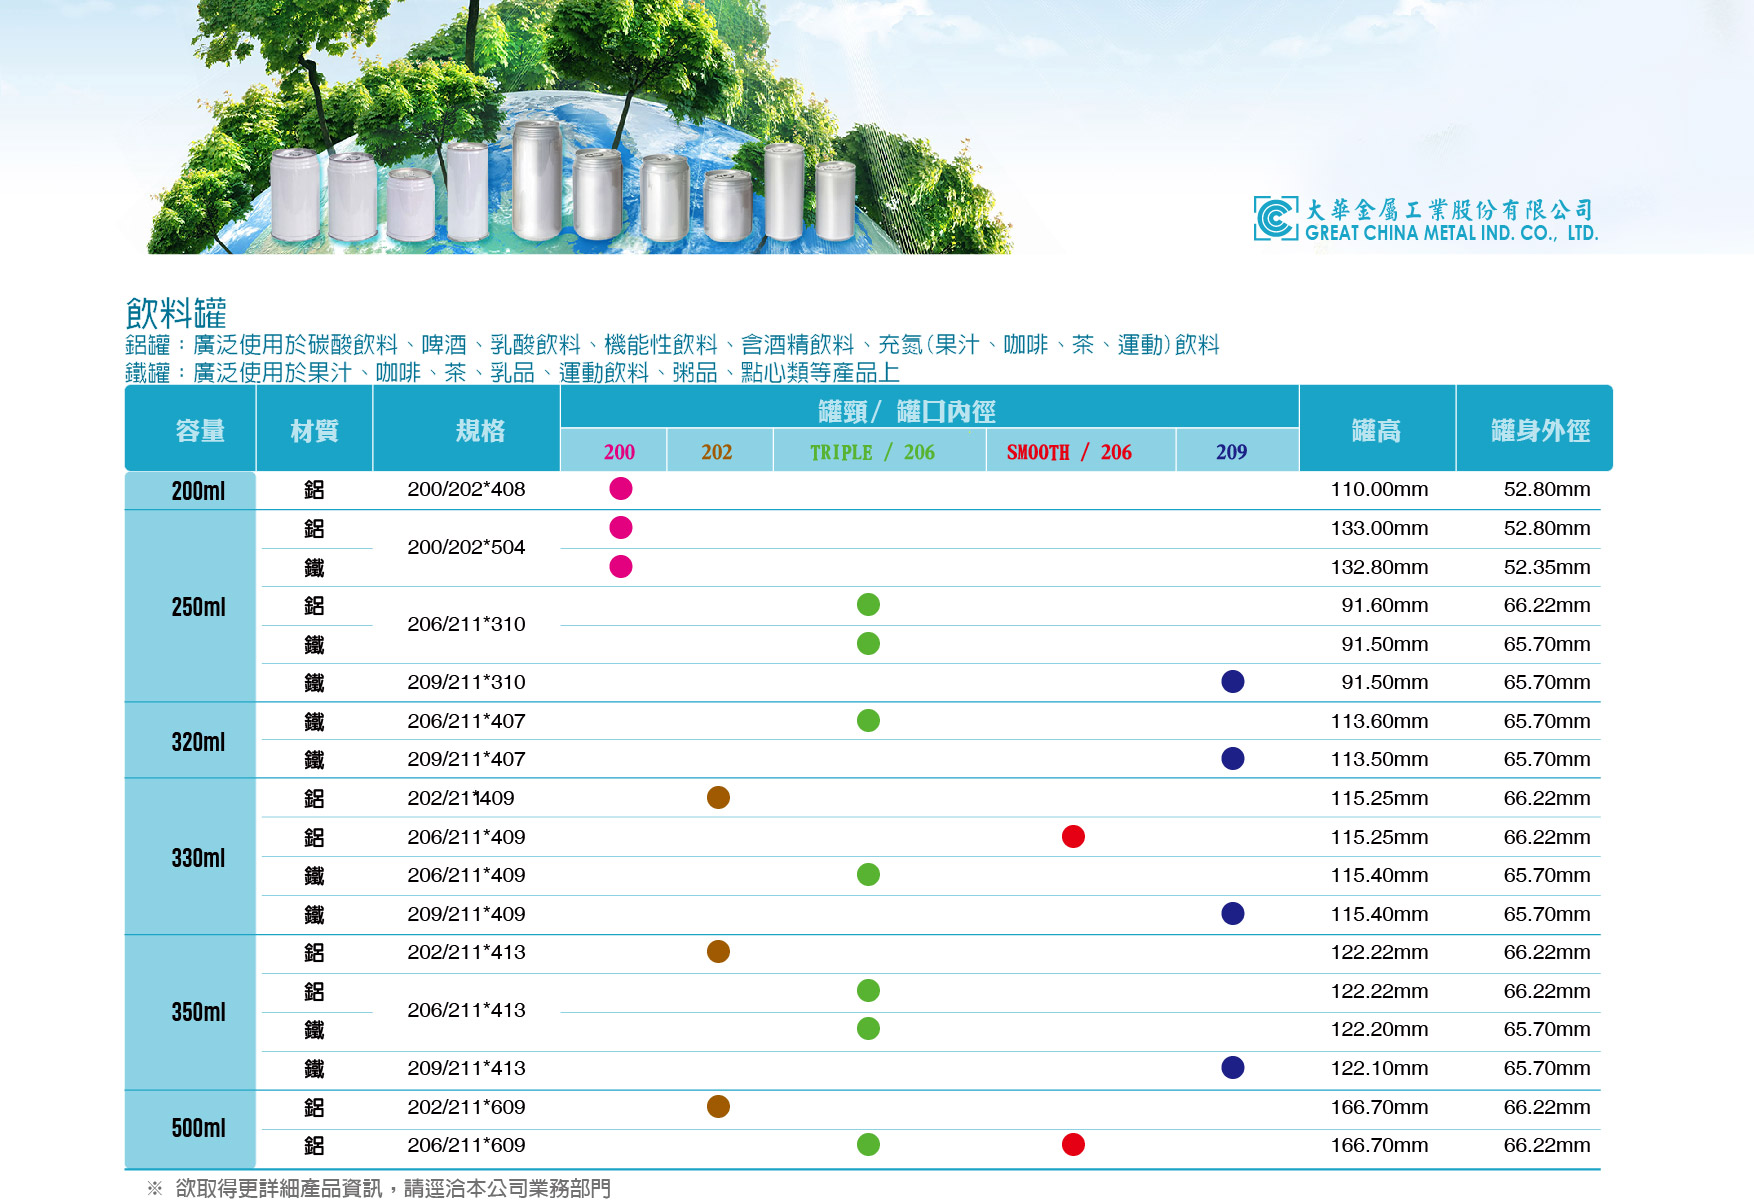
Task: Select the TRIPLE / 206 column header
Action: (x=872, y=452)
